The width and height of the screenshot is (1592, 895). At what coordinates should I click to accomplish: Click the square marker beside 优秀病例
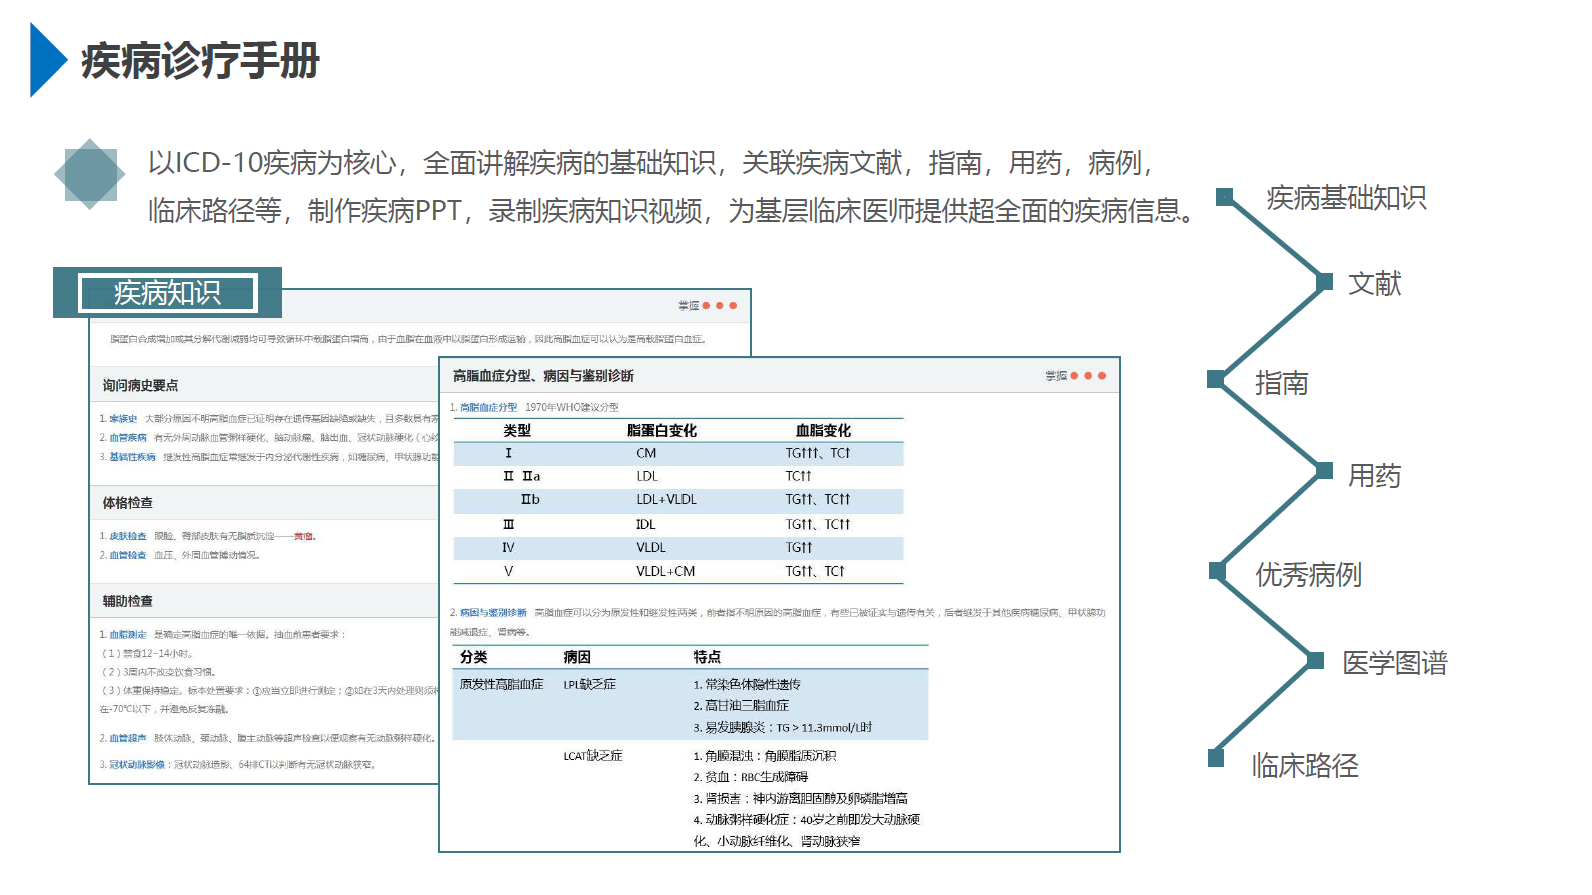point(1216,570)
